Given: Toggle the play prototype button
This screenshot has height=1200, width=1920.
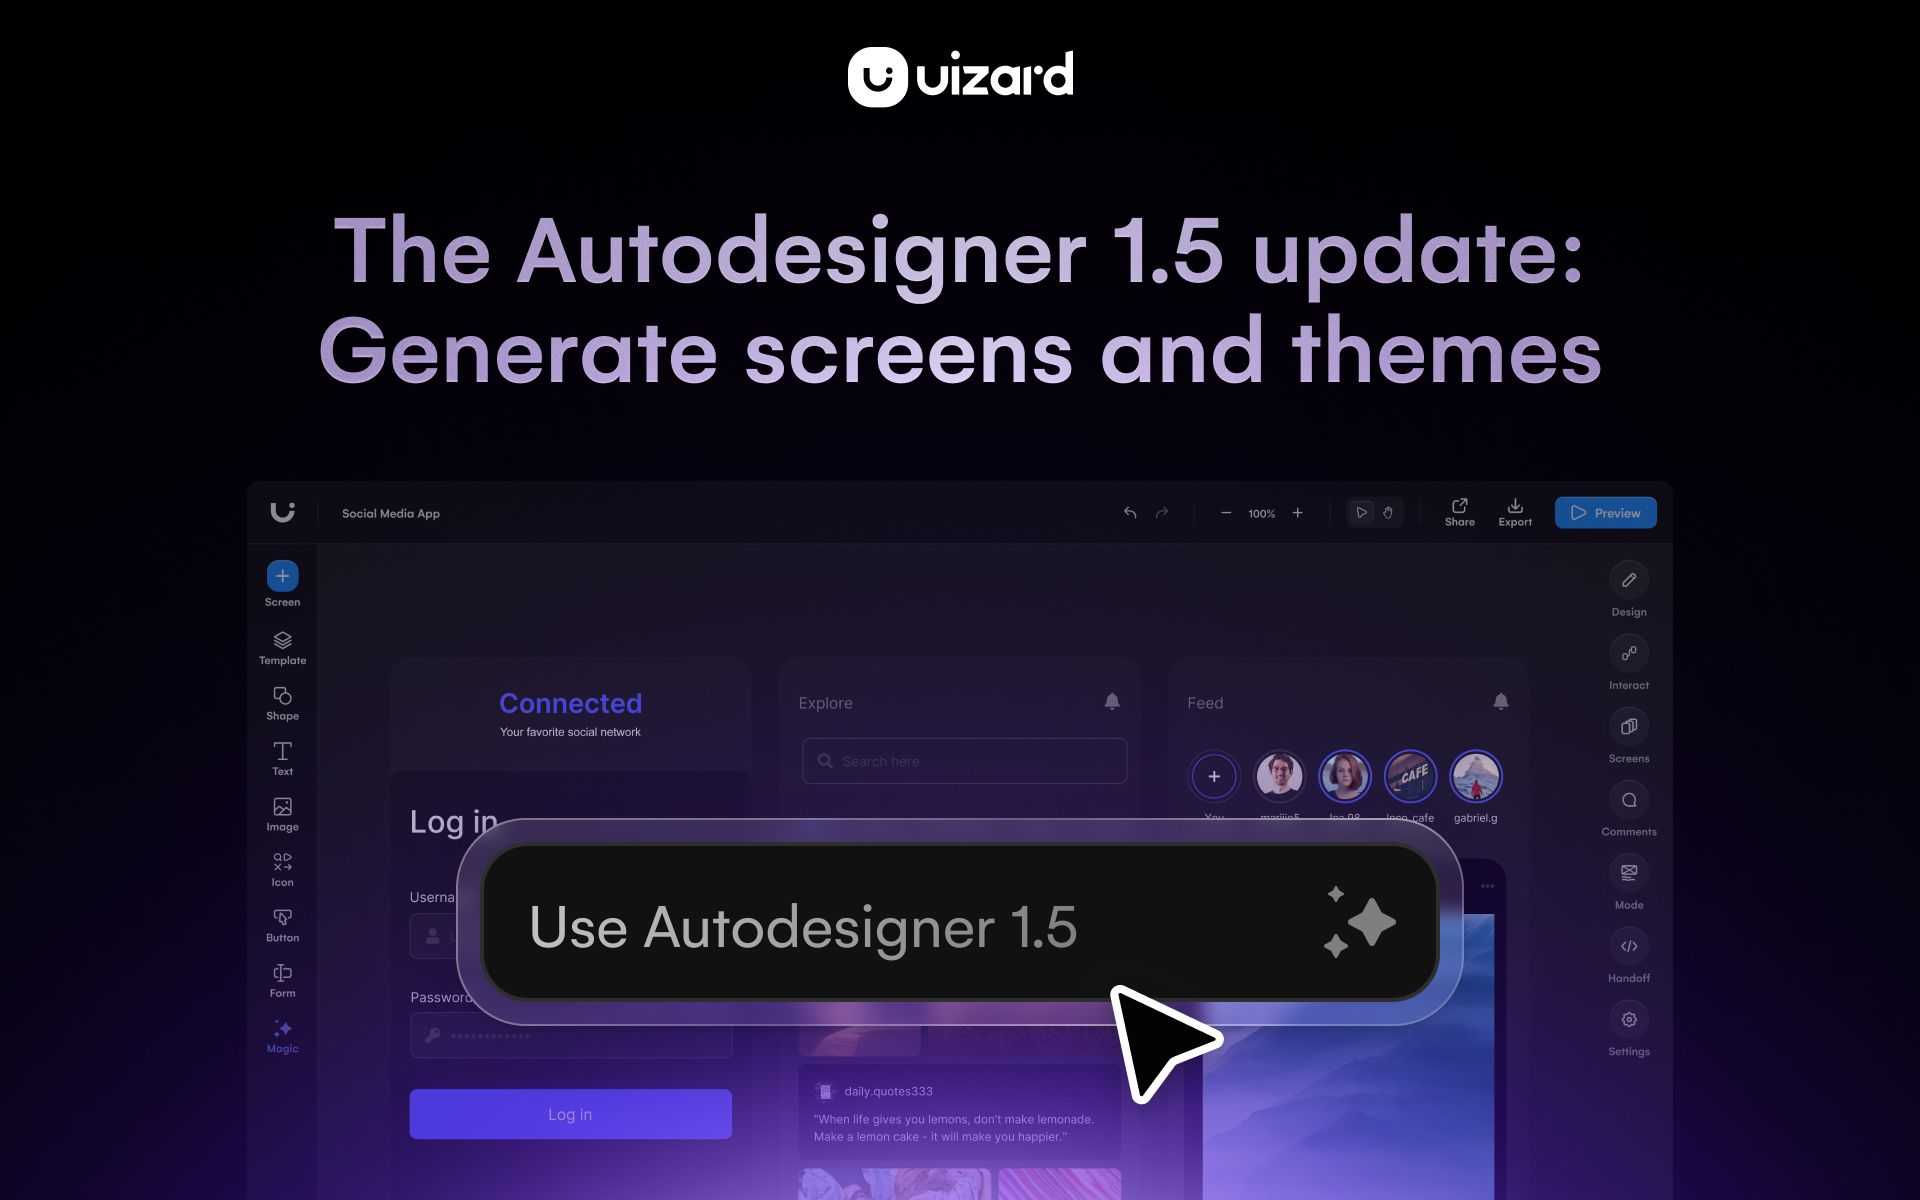Looking at the screenshot, I should tap(1359, 512).
